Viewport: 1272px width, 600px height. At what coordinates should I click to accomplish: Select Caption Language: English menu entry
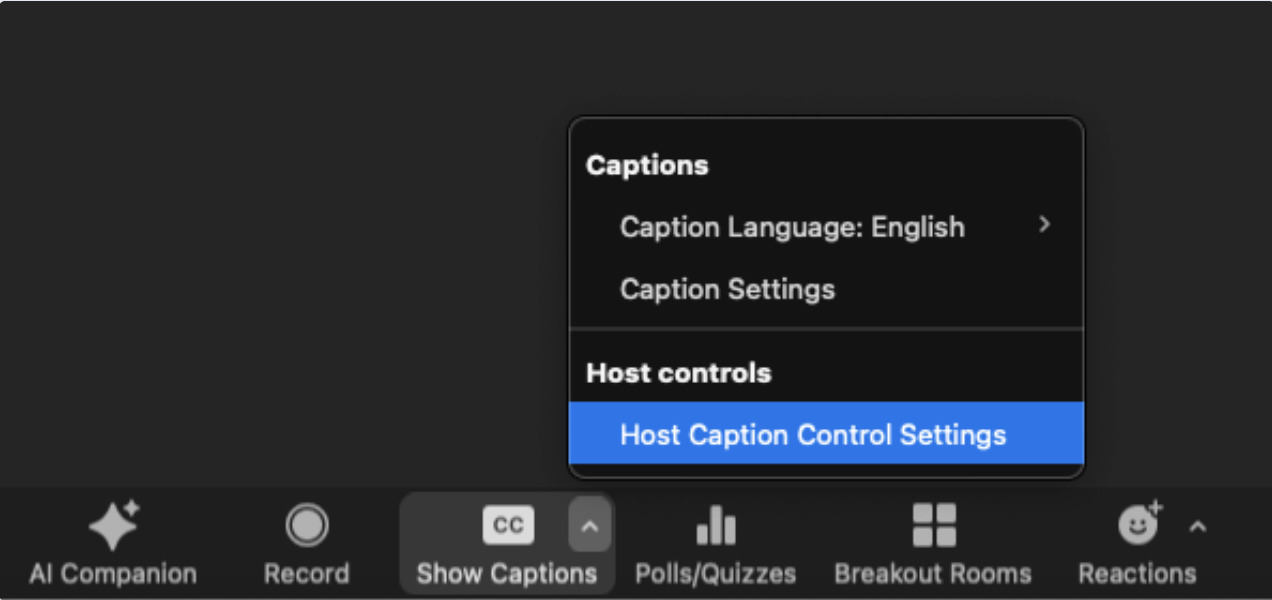coord(826,227)
